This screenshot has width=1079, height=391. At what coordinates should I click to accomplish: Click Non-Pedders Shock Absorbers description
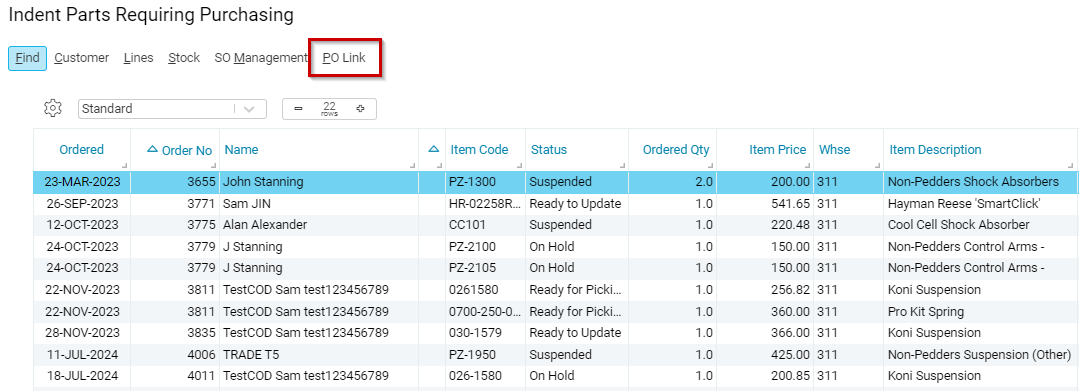coord(973,182)
